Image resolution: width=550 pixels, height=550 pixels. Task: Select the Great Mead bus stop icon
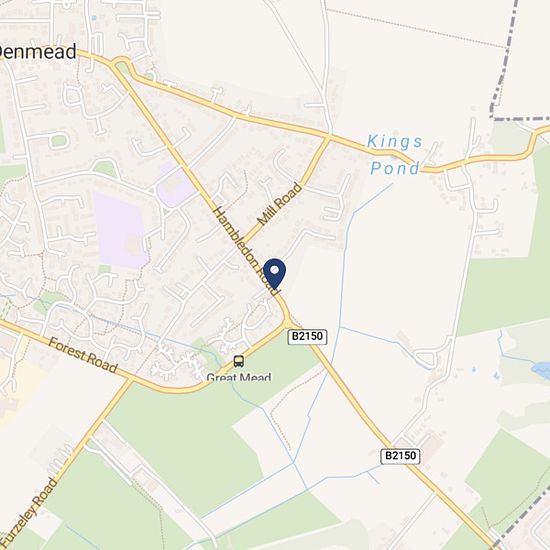point(239,361)
